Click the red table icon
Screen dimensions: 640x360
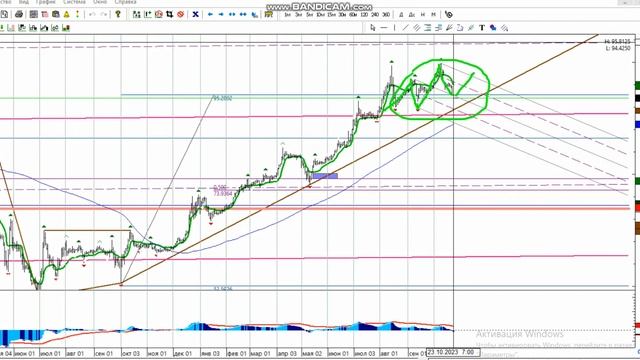(44, 15)
